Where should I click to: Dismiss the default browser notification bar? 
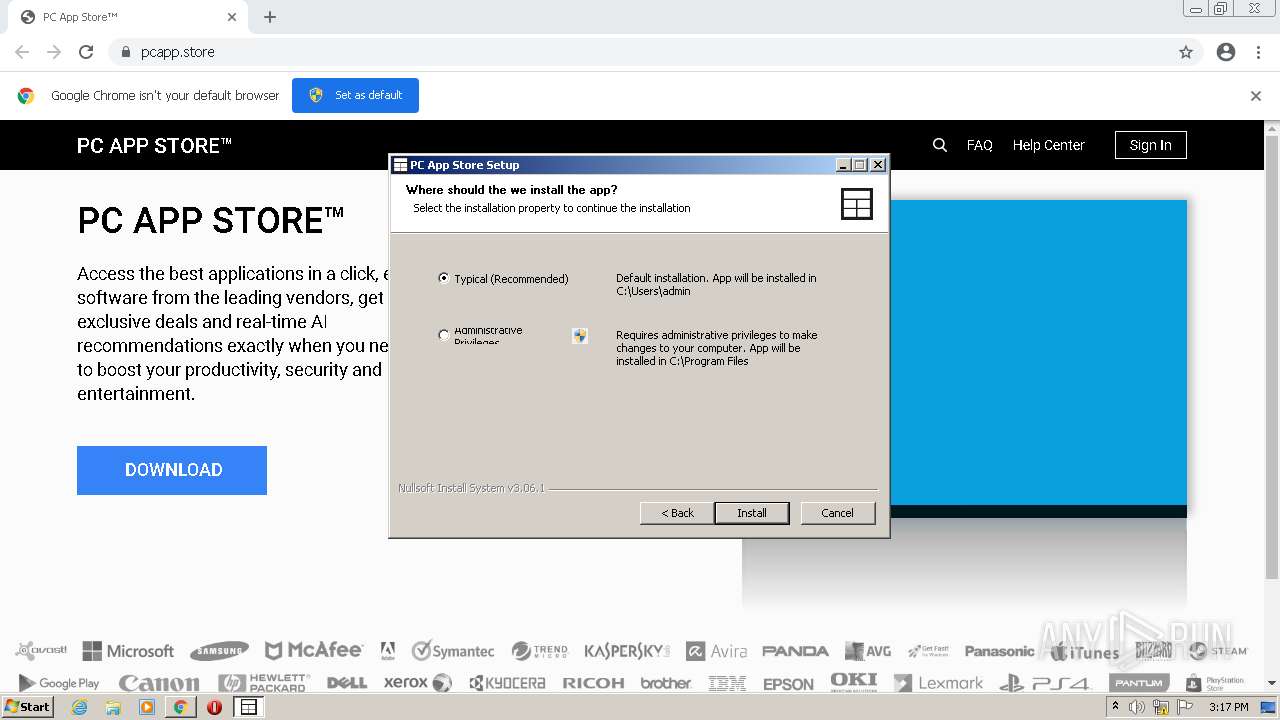click(1256, 96)
